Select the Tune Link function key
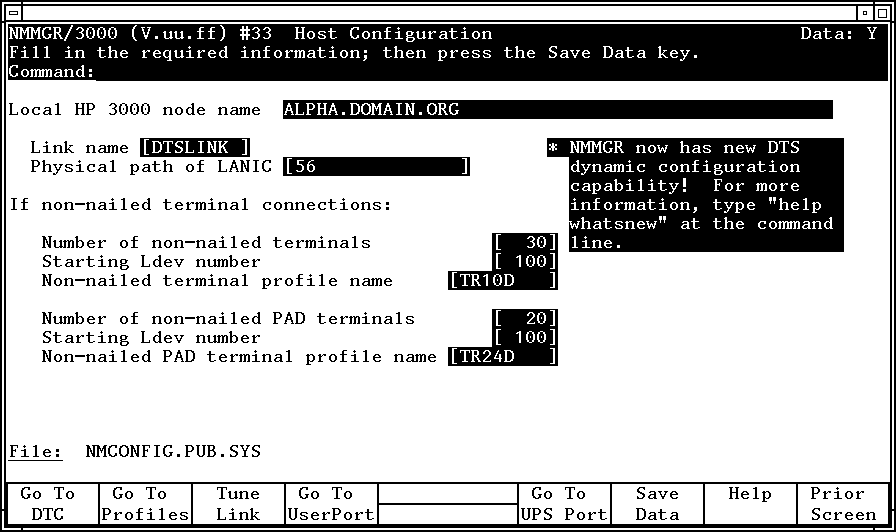 [x=238, y=504]
